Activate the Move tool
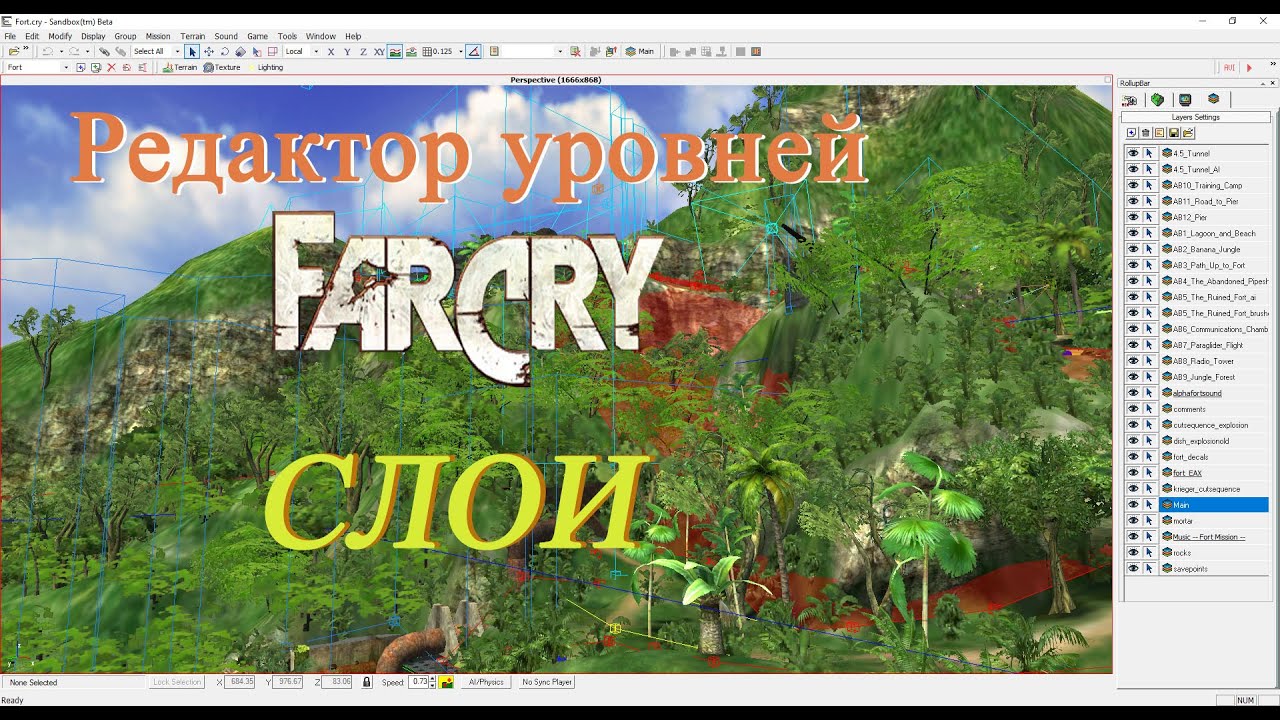Screen dimensions: 1280x720 [x=209, y=51]
